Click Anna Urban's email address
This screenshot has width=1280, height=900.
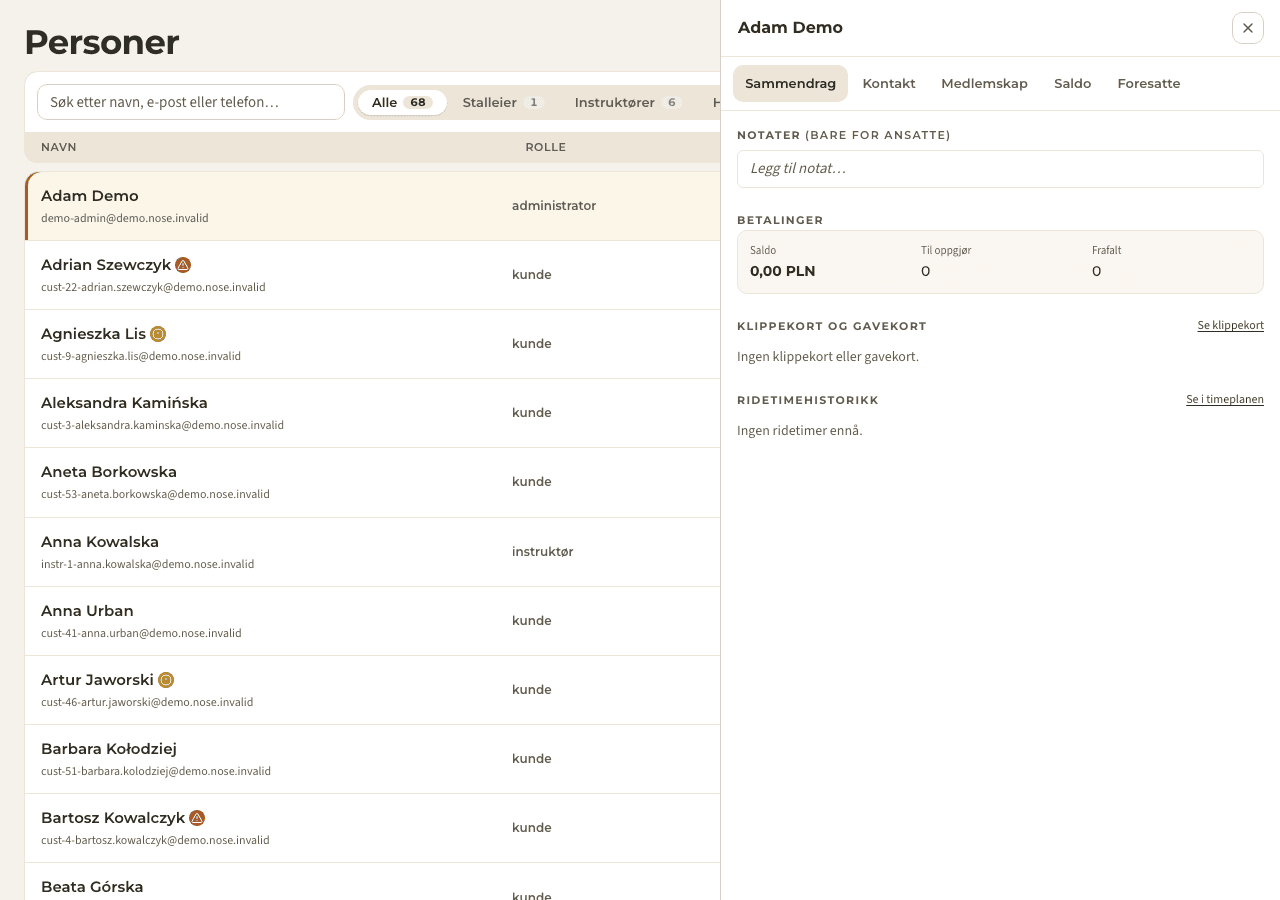[x=141, y=633]
